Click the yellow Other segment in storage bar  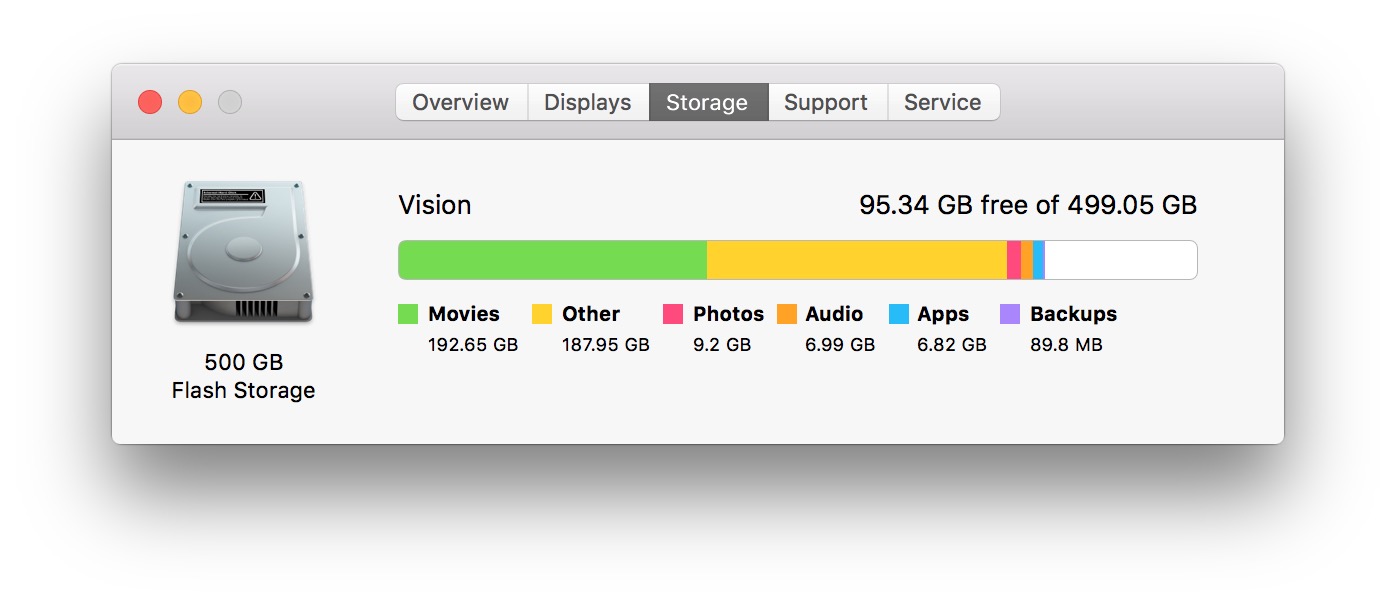[856, 260]
